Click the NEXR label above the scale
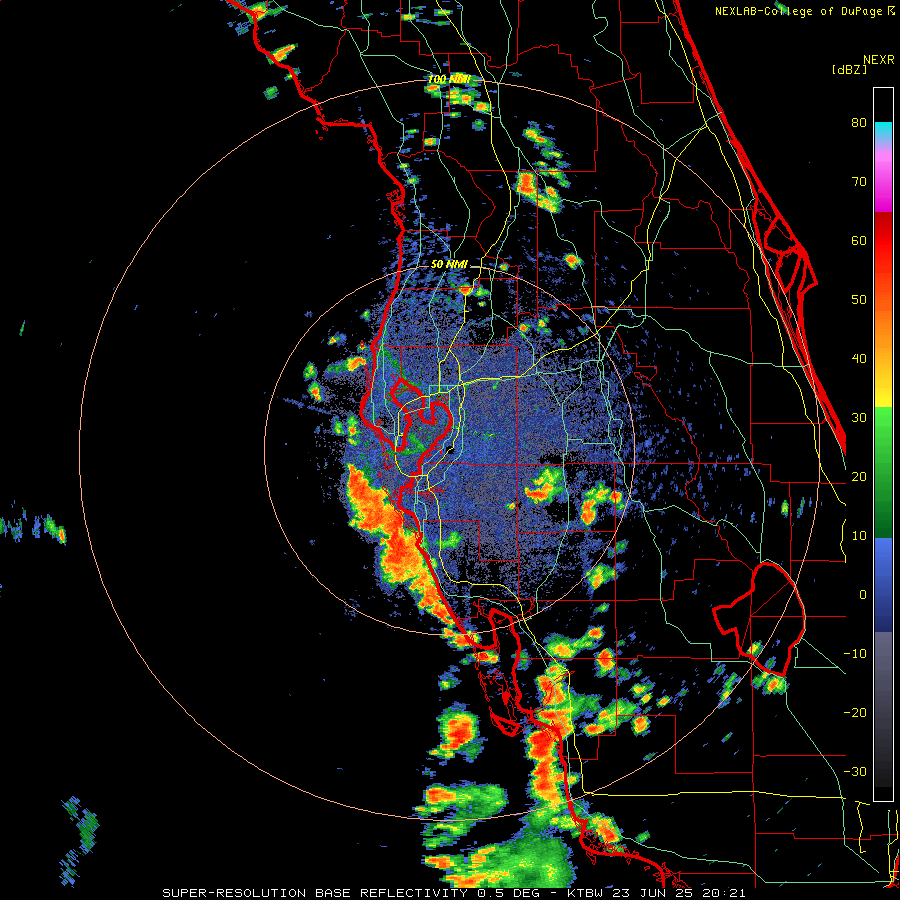Screen dimensions: 900x900 879,60
